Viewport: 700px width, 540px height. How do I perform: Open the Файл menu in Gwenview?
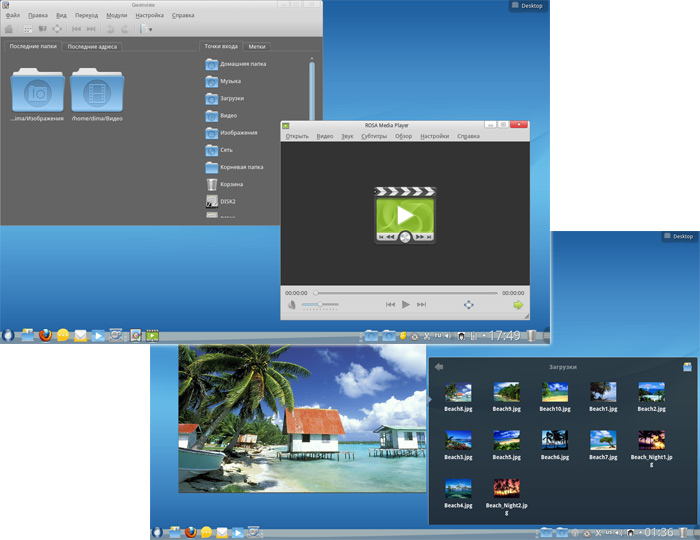(12, 15)
